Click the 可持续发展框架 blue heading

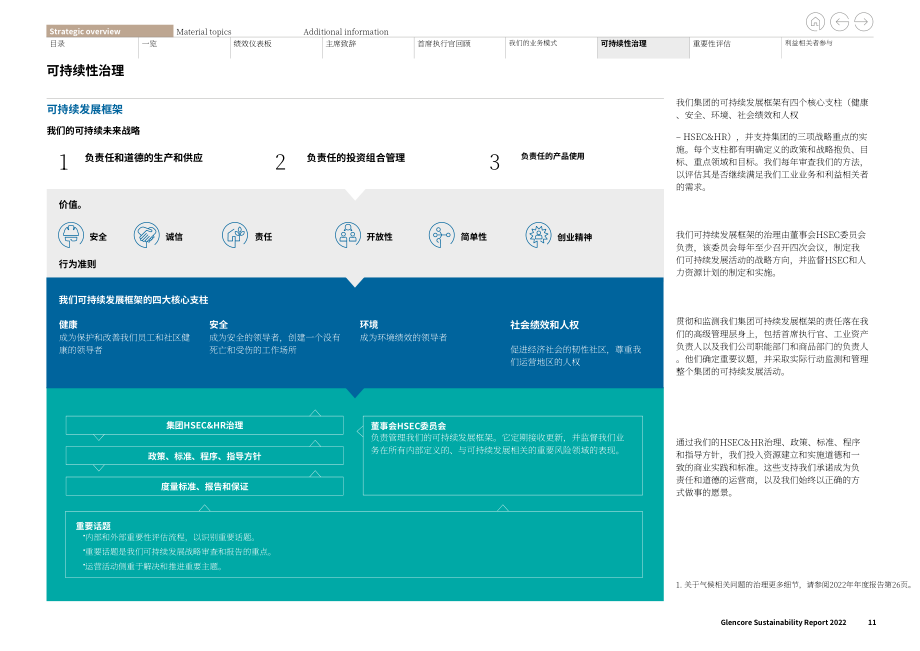(x=84, y=109)
